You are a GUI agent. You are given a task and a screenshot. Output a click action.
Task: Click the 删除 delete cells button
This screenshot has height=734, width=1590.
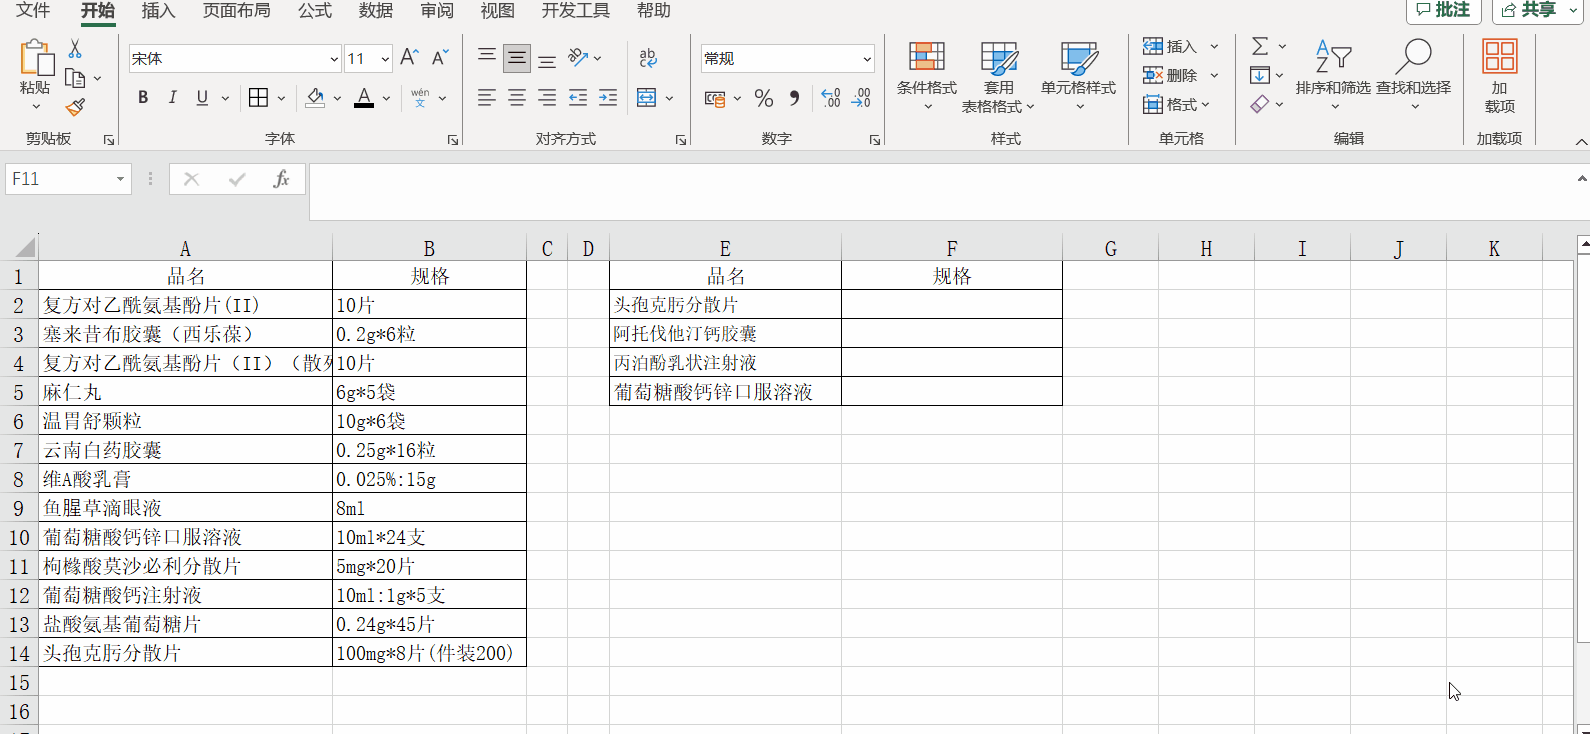pyautogui.click(x=1171, y=75)
